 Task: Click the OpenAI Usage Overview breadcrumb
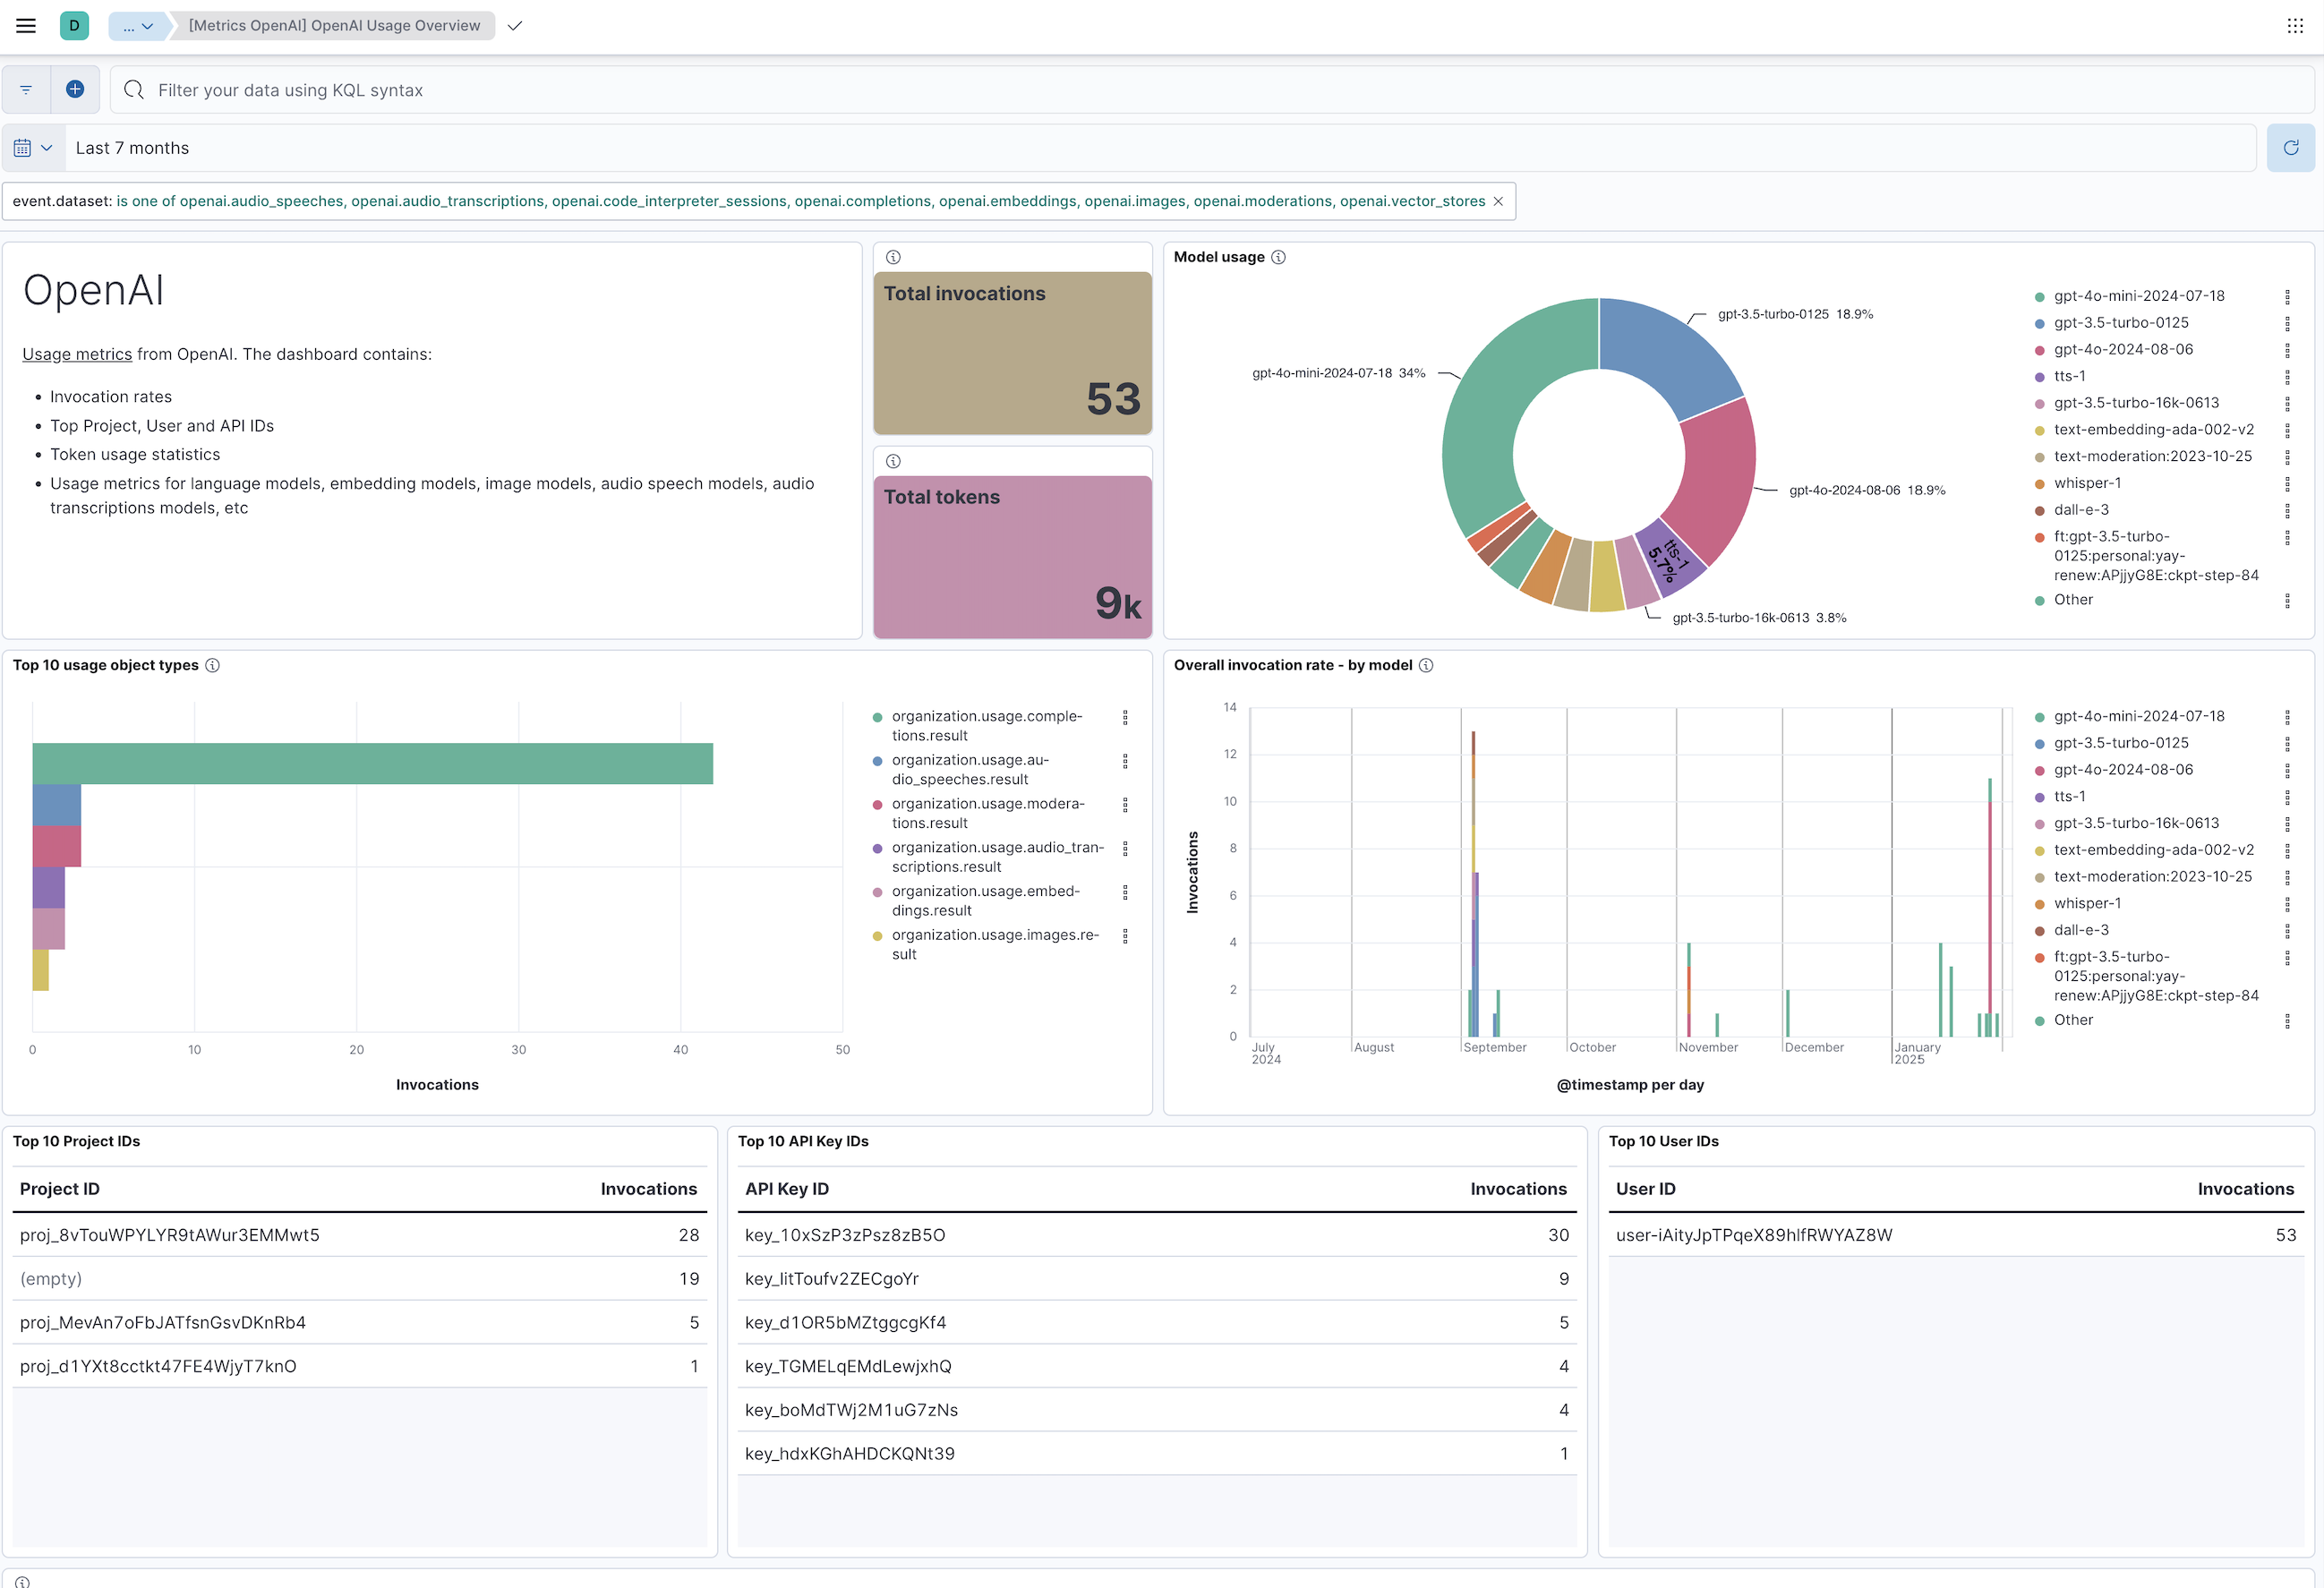click(x=334, y=26)
